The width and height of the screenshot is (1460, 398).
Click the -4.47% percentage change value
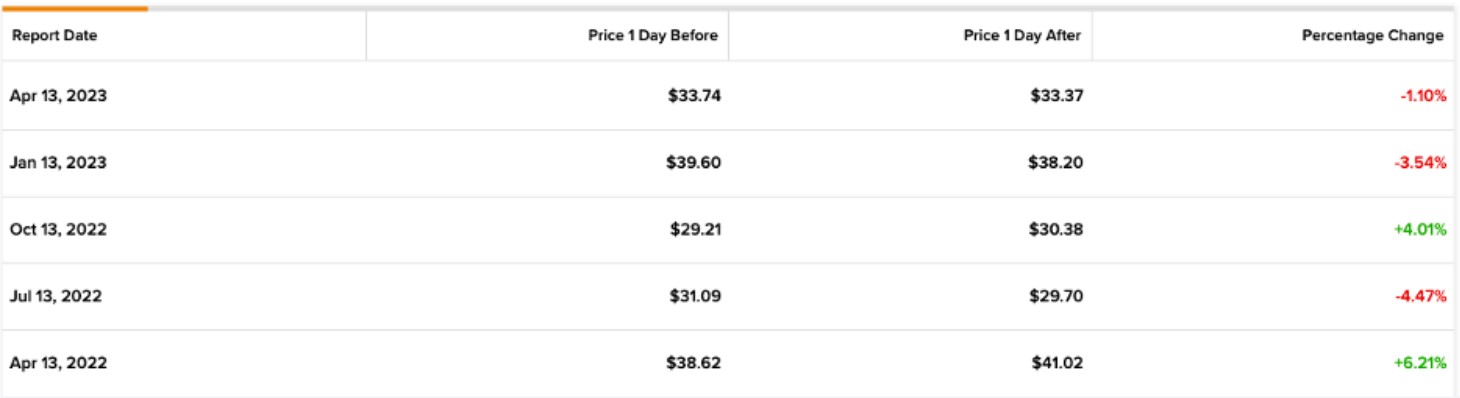tap(1420, 296)
